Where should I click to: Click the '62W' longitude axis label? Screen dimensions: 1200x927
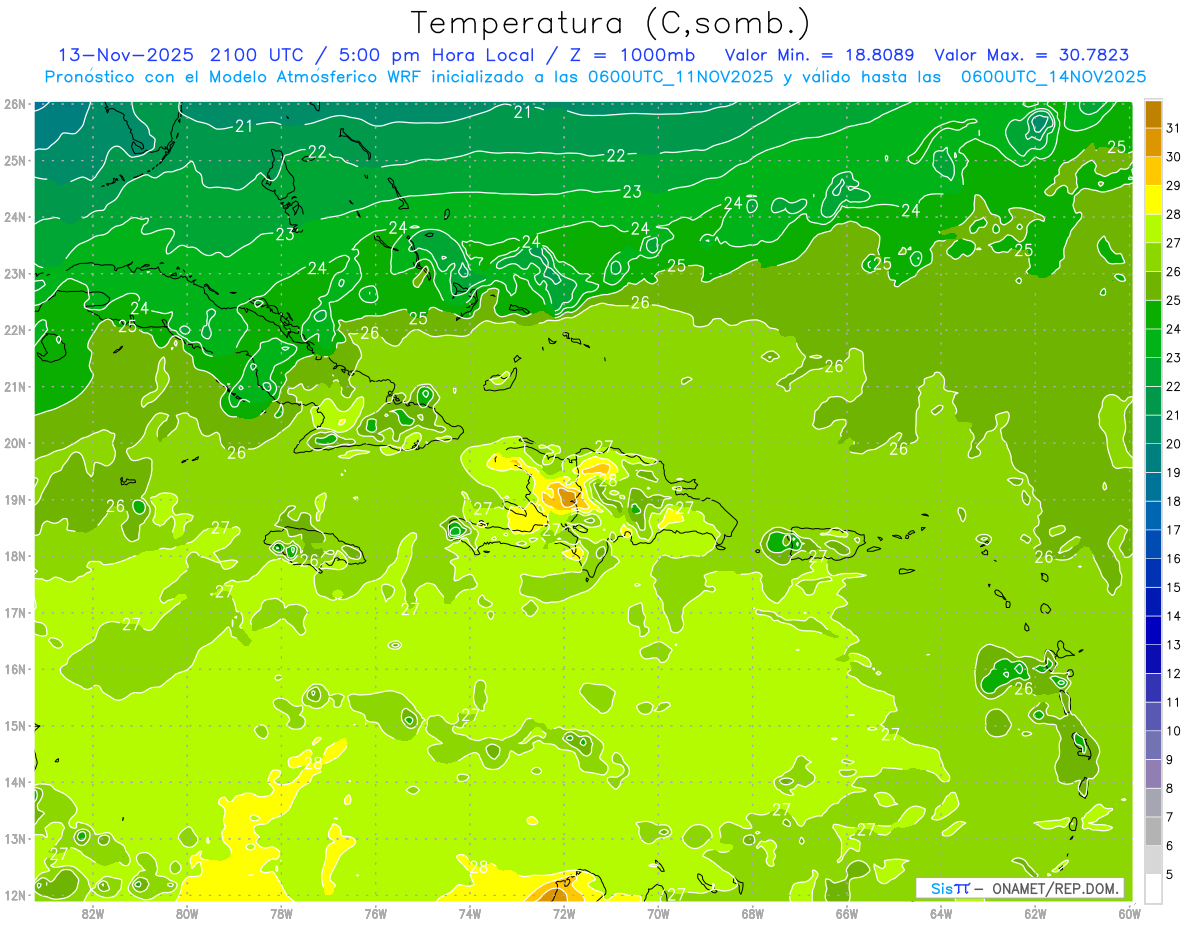click(x=1035, y=913)
